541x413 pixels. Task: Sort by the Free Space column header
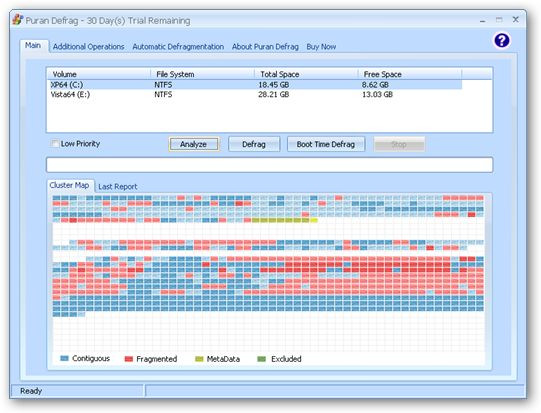point(410,74)
